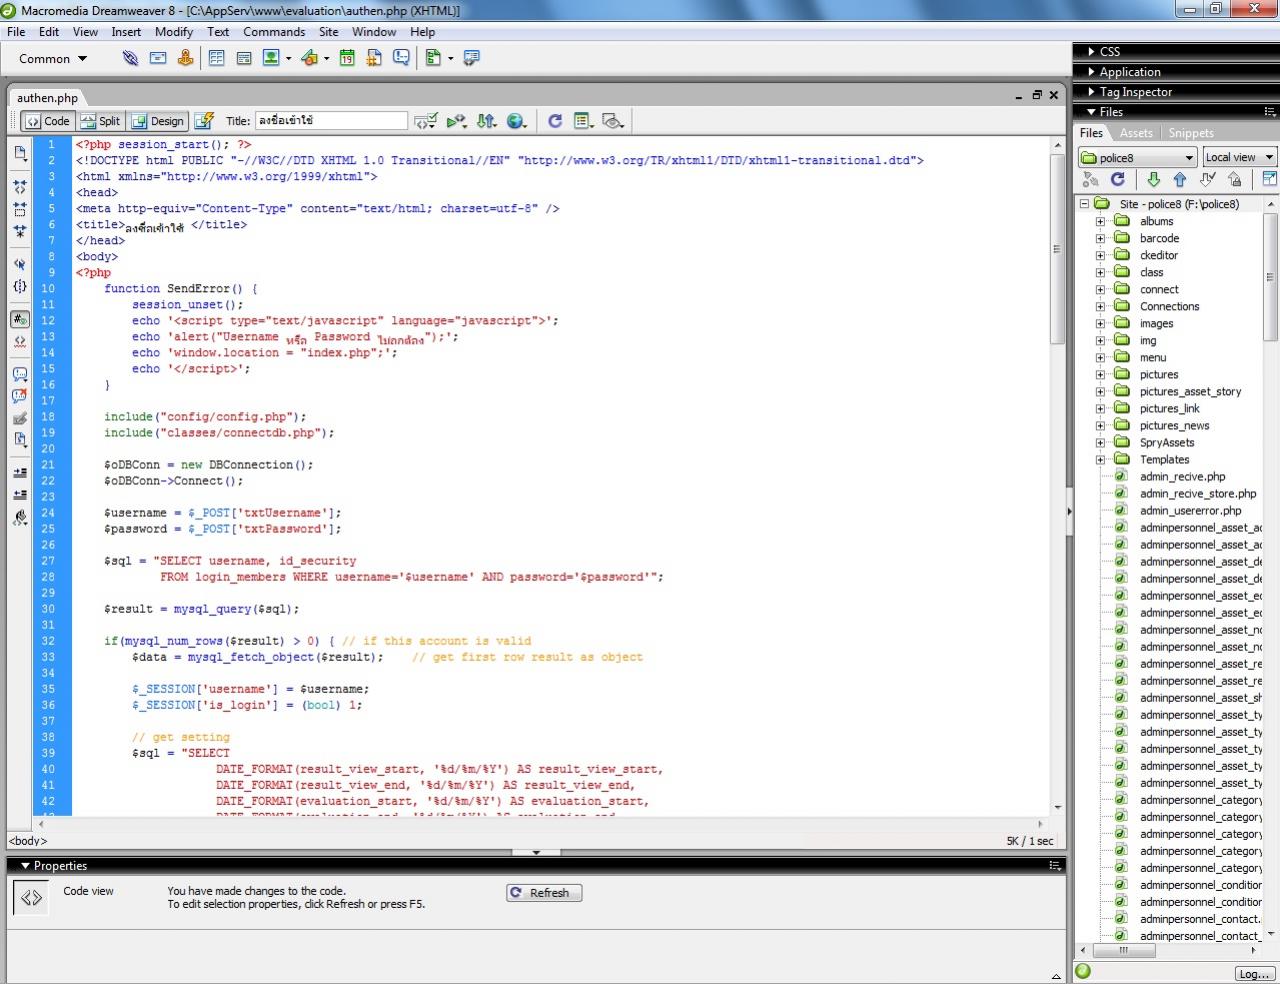The width and height of the screenshot is (1280, 984).
Task: Switch to the Assets tab
Action: [1136, 133]
